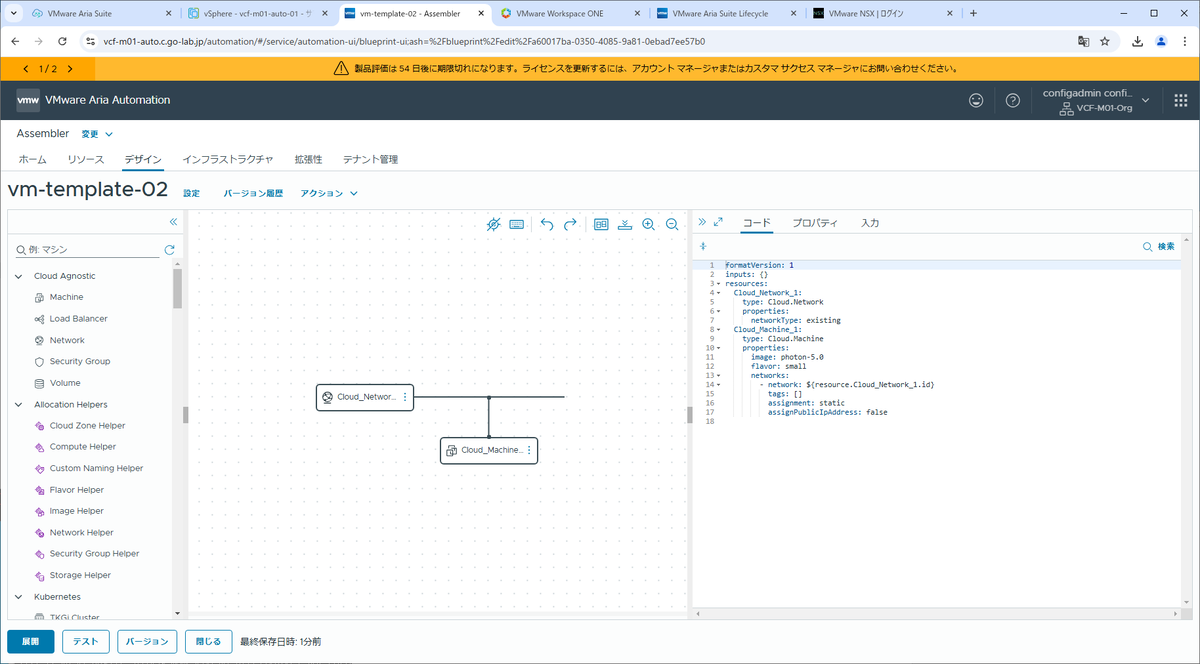This screenshot has width=1200, height=664.
Task: Open the configadmin user account dropdown
Action: click(x=1096, y=100)
